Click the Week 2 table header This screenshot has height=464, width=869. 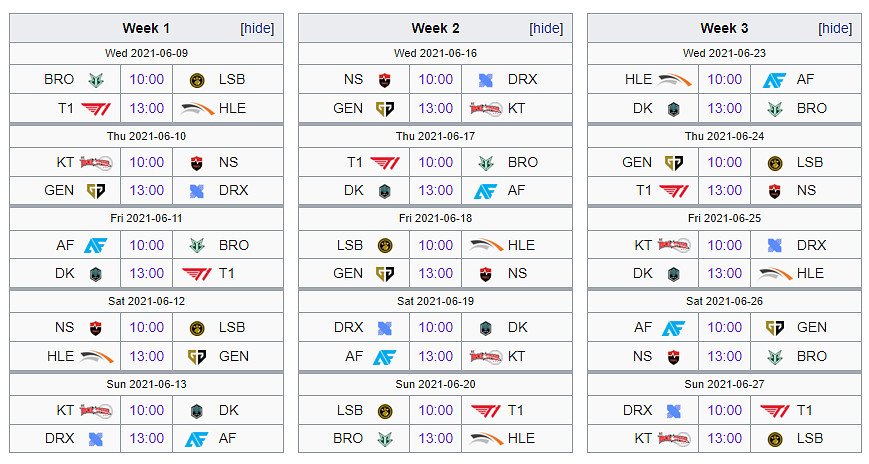tap(435, 28)
